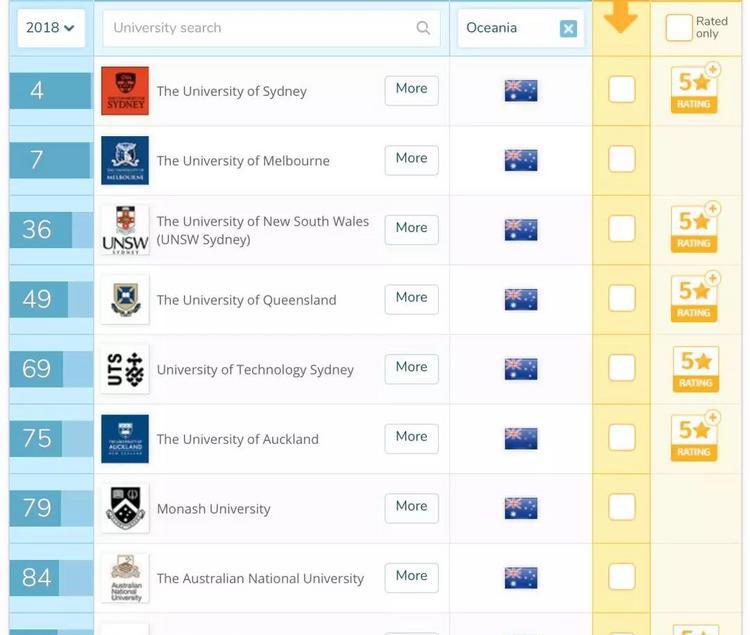
Task: Click the UNSW Sydney logo
Action: tap(125, 230)
